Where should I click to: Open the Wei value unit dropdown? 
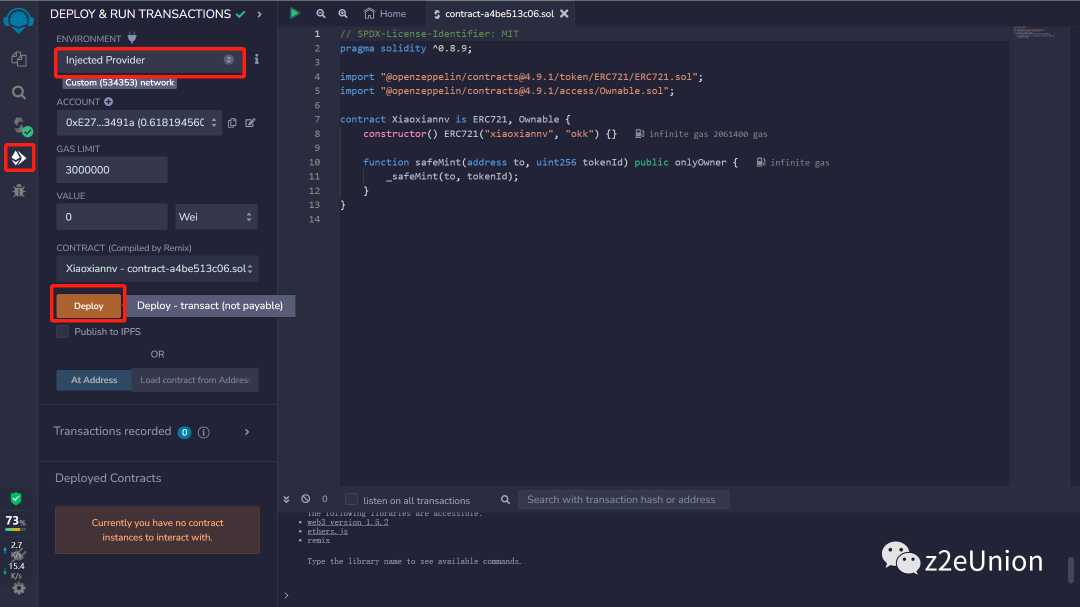(216, 217)
